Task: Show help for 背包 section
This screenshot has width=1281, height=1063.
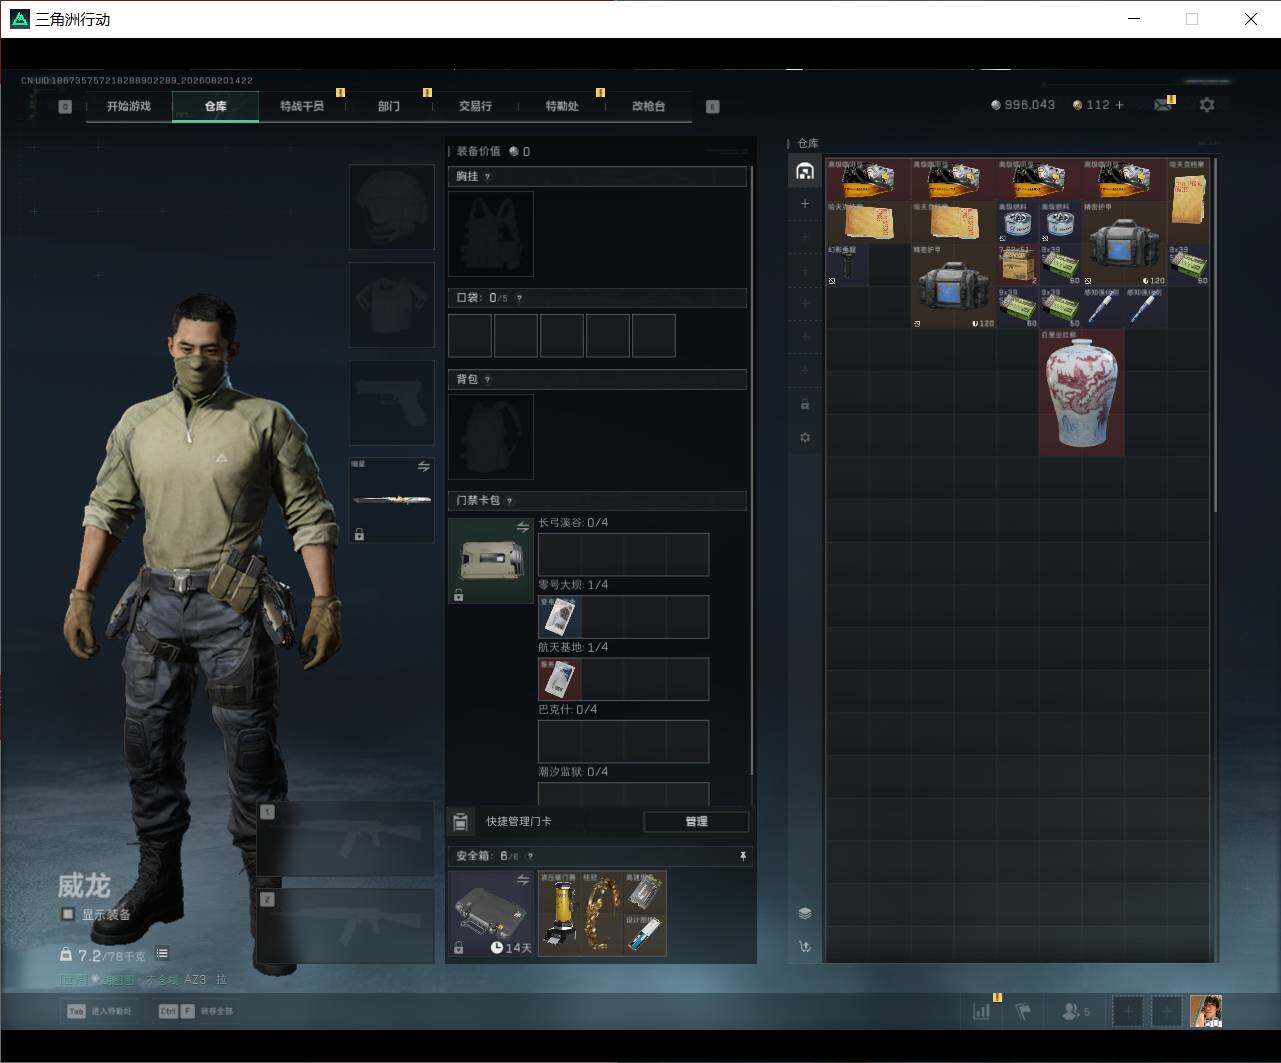Action: pos(488,380)
